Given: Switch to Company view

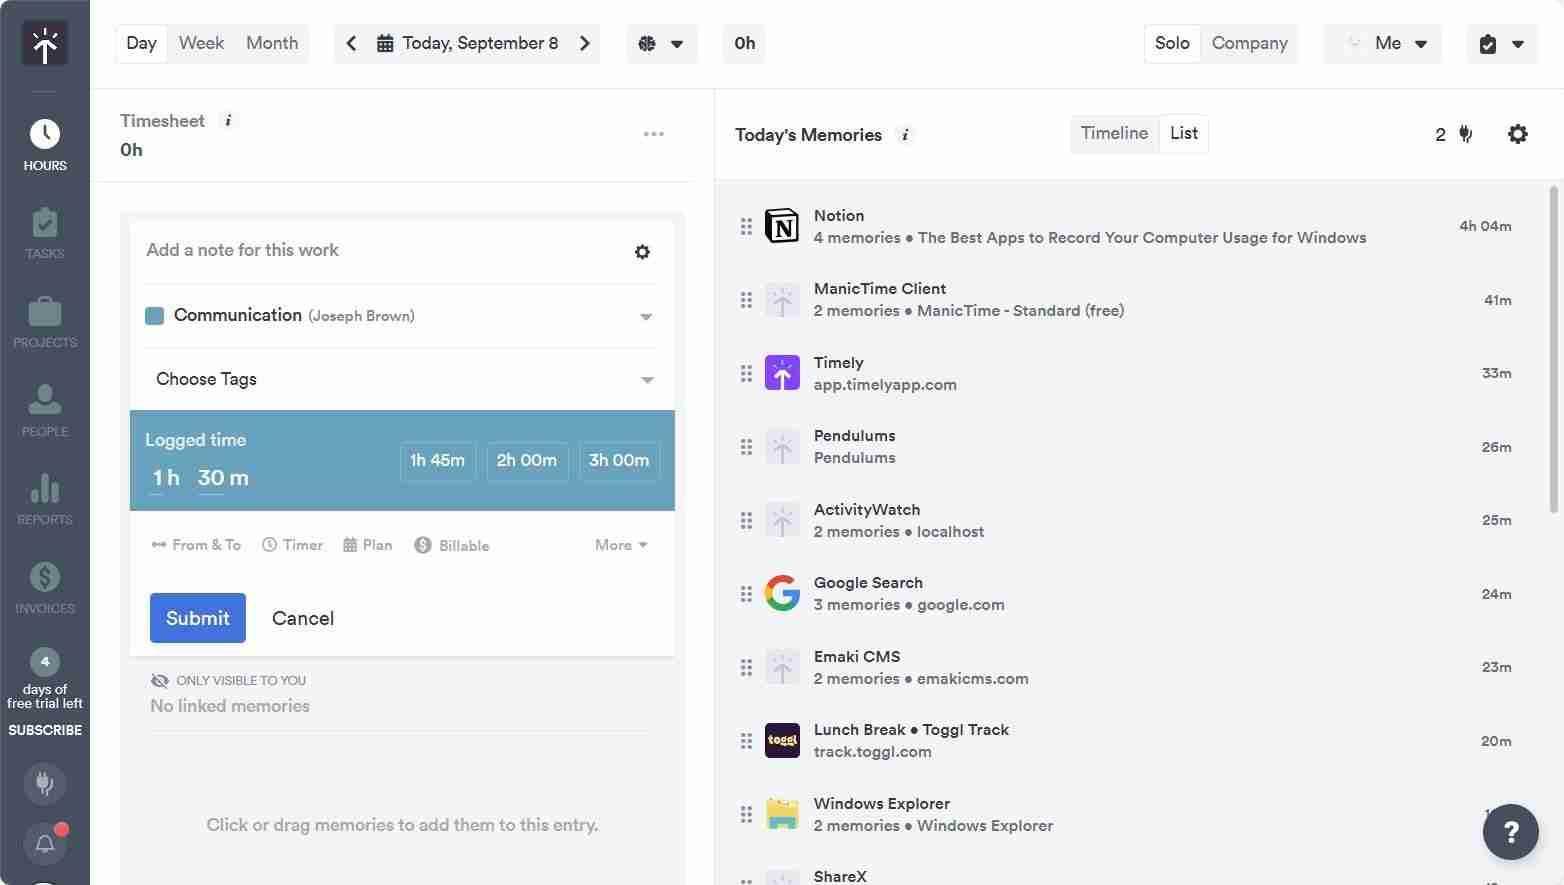Looking at the screenshot, I should pos(1250,43).
